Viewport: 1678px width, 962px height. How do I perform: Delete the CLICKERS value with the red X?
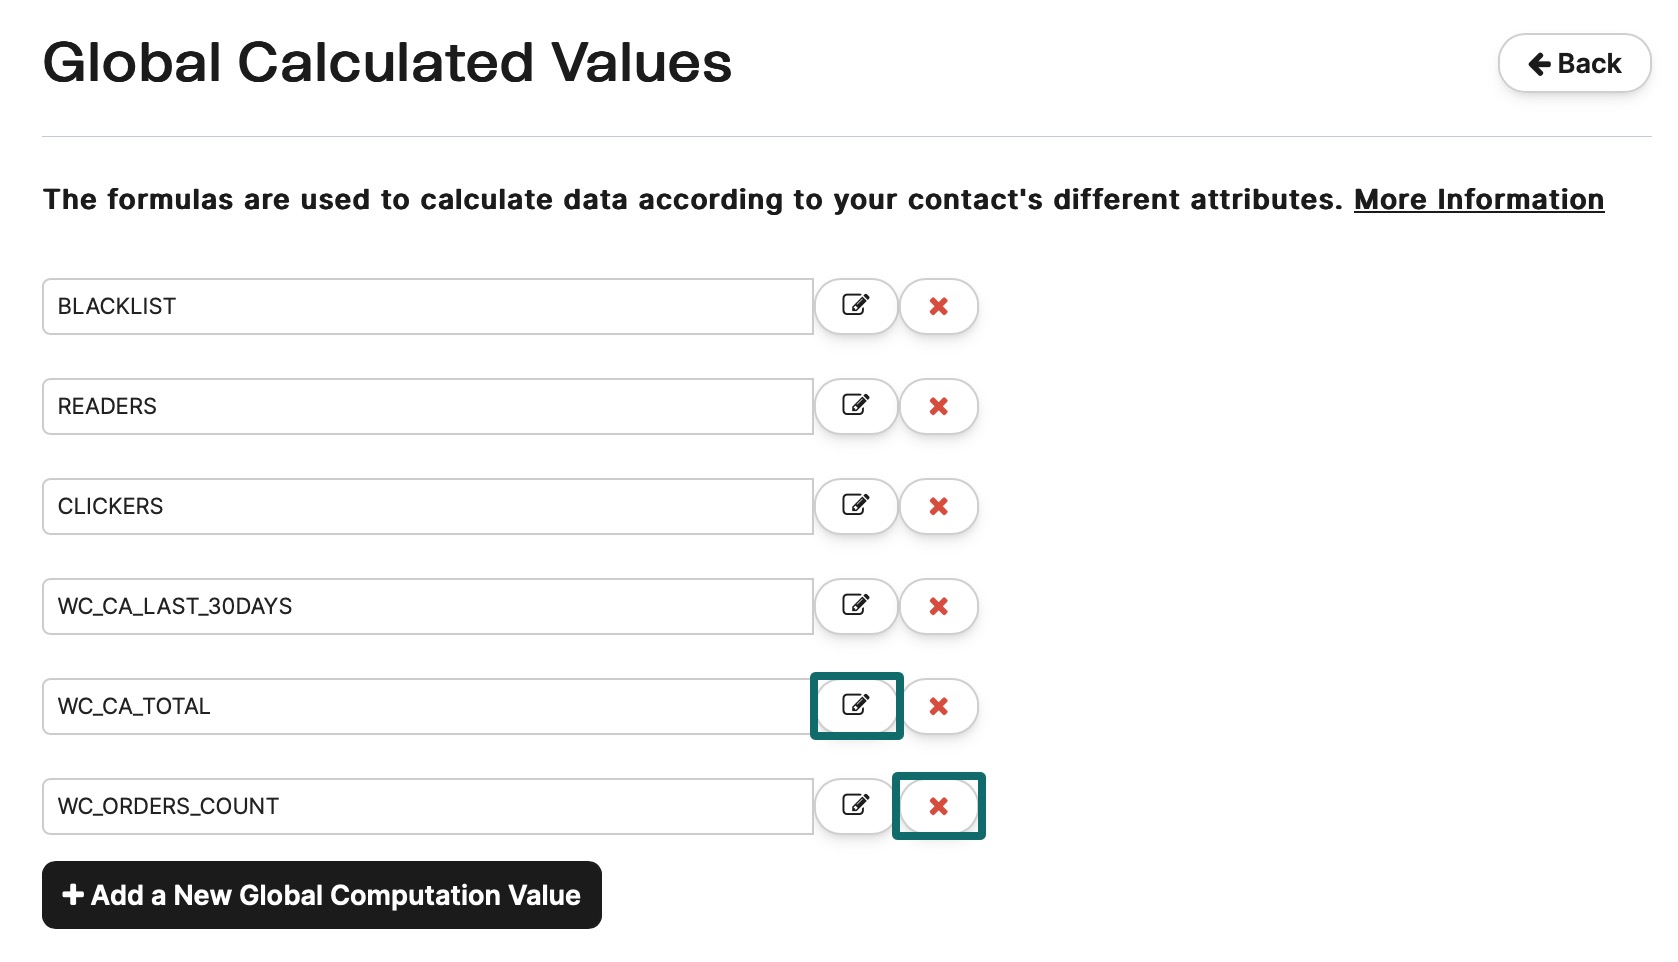tap(938, 506)
